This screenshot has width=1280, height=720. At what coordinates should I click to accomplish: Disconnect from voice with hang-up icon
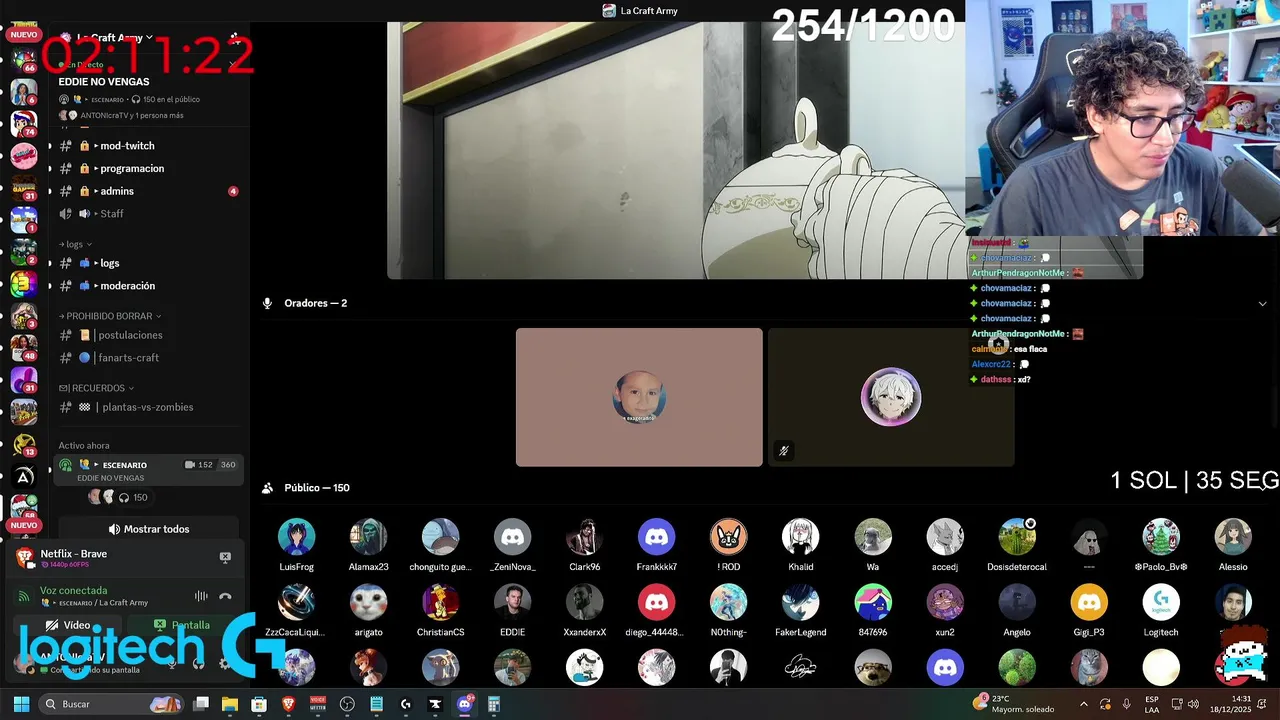pos(225,596)
